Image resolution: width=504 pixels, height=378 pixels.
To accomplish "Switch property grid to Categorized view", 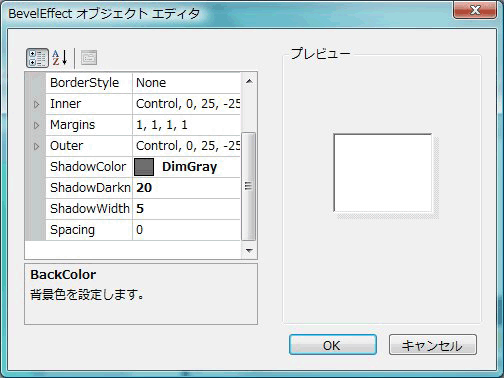I will (x=37, y=58).
